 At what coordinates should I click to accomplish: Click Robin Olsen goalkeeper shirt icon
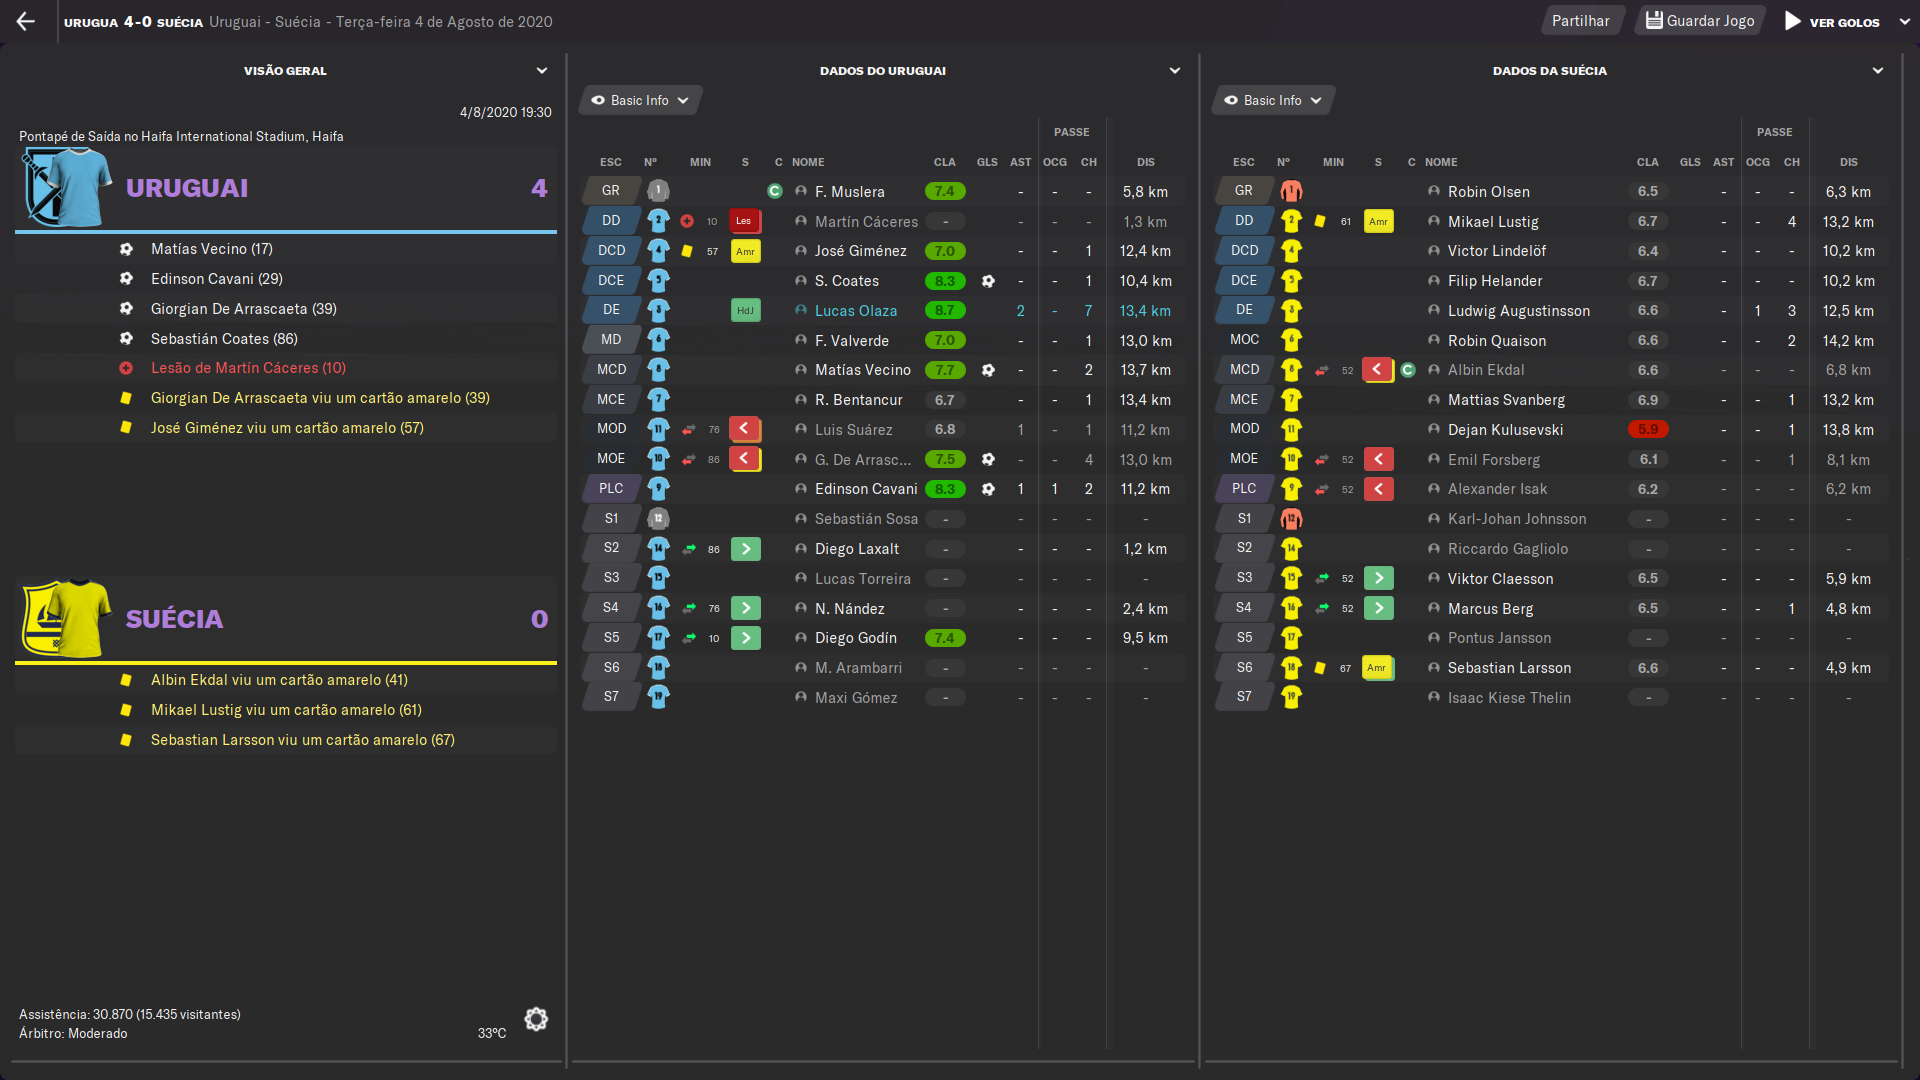pos(1291,191)
